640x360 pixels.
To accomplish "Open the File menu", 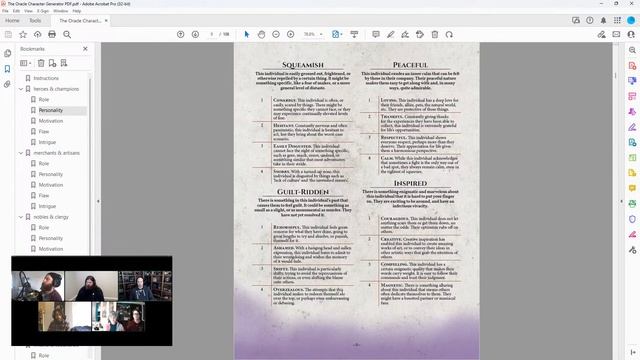I will (x=5, y=11).
